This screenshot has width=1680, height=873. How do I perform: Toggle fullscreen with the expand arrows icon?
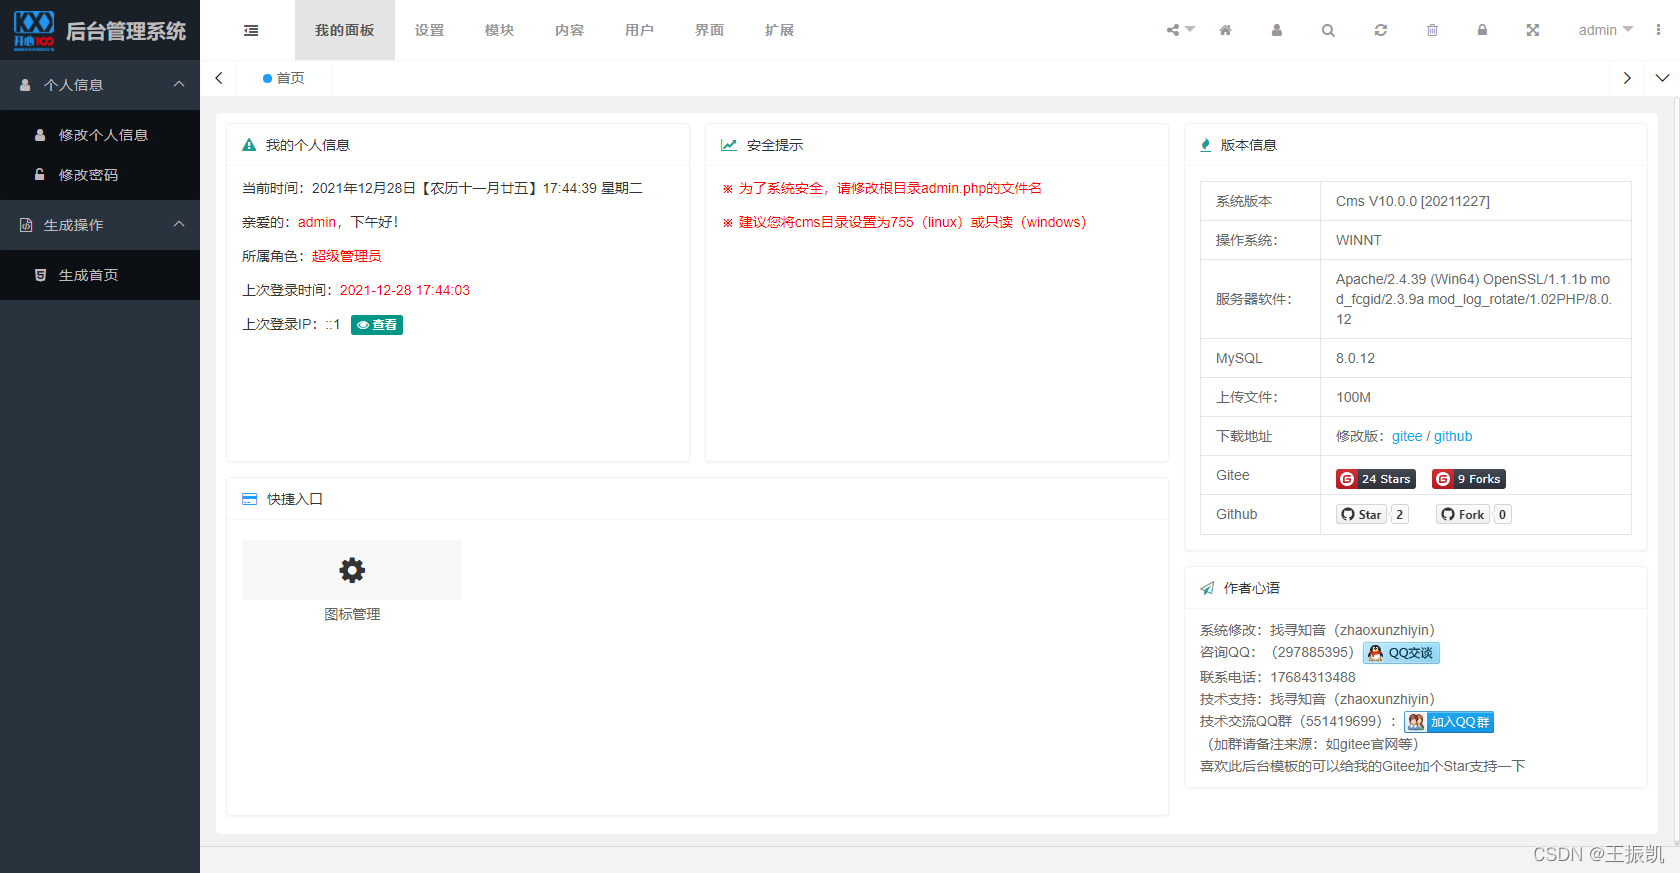point(1532,31)
